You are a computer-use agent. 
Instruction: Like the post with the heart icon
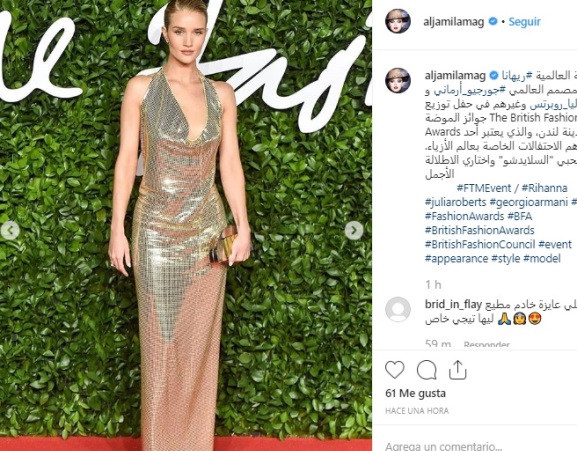coord(395,370)
